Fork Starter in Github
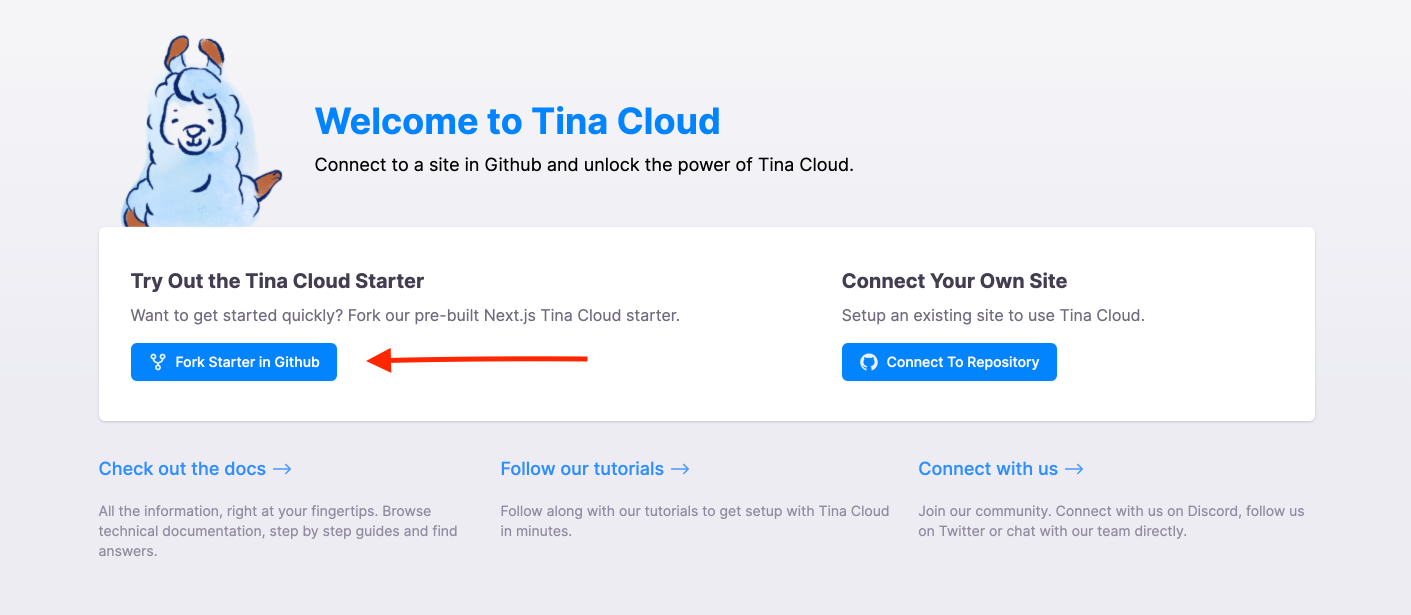The width and height of the screenshot is (1411, 615). point(234,362)
